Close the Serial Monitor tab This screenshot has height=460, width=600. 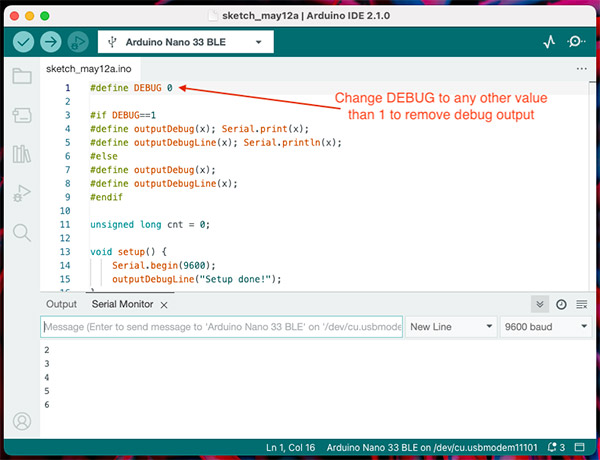pos(164,305)
